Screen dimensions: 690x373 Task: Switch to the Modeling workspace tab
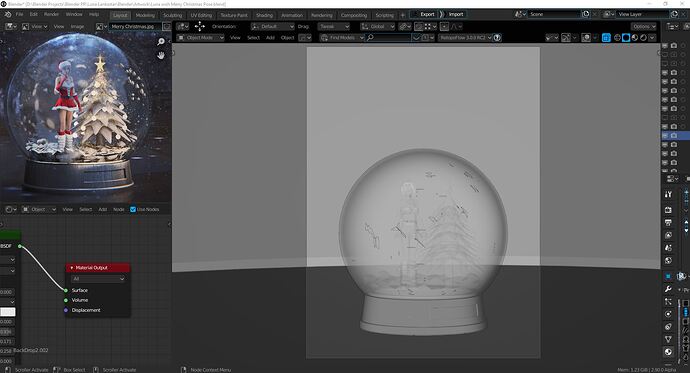(145, 15)
